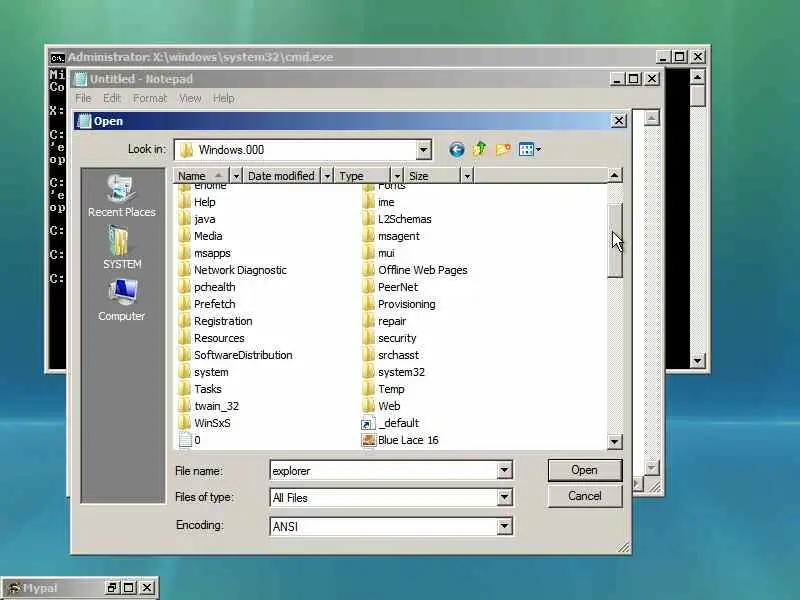Select the Help folder icon
Image resolution: width=800 pixels, height=600 pixels.
click(x=185, y=202)
